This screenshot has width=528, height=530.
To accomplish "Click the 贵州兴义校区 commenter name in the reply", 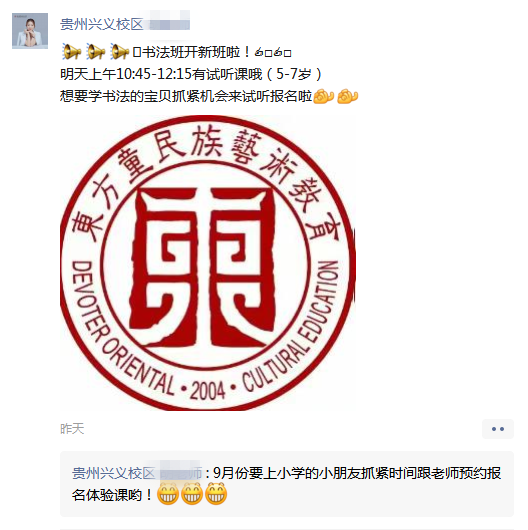I will [114, 473].
